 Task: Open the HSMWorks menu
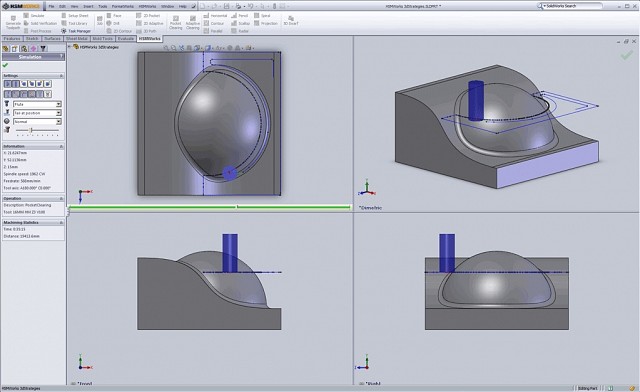pyautogui.click(x=147, y=7)
